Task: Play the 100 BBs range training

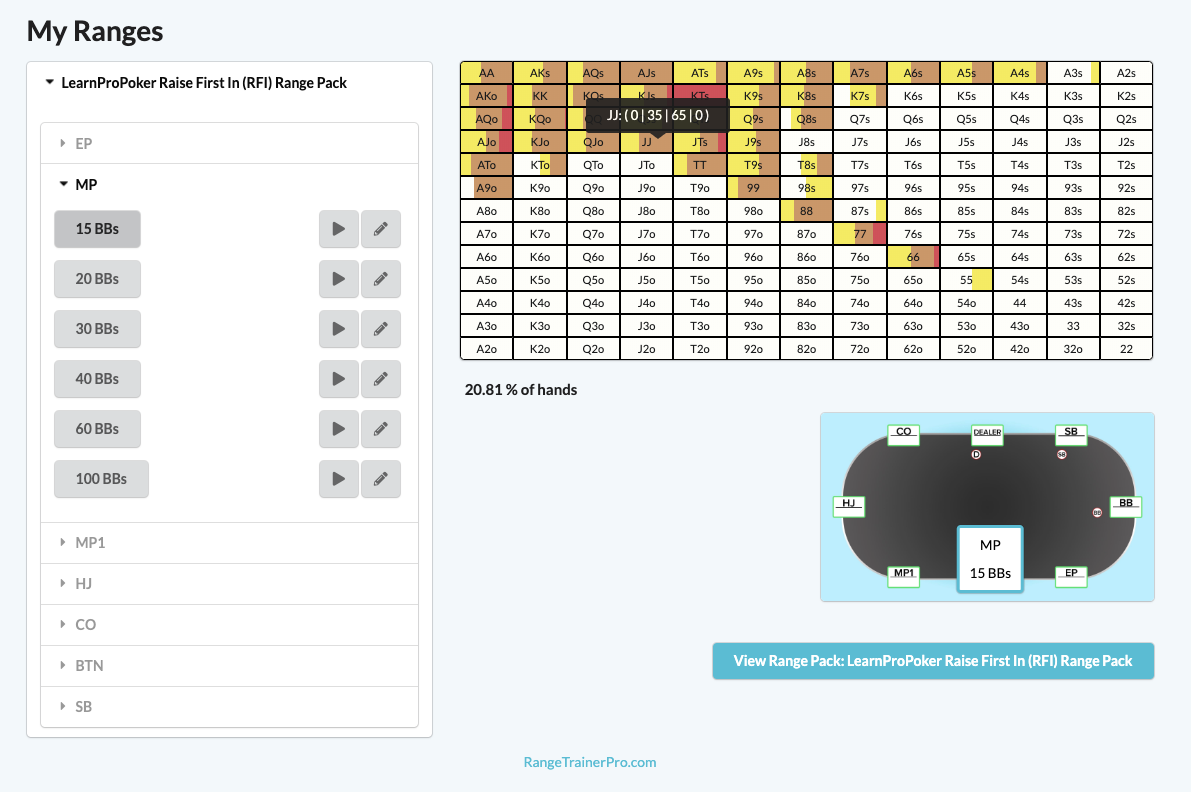Action: [x=339, y=479]
